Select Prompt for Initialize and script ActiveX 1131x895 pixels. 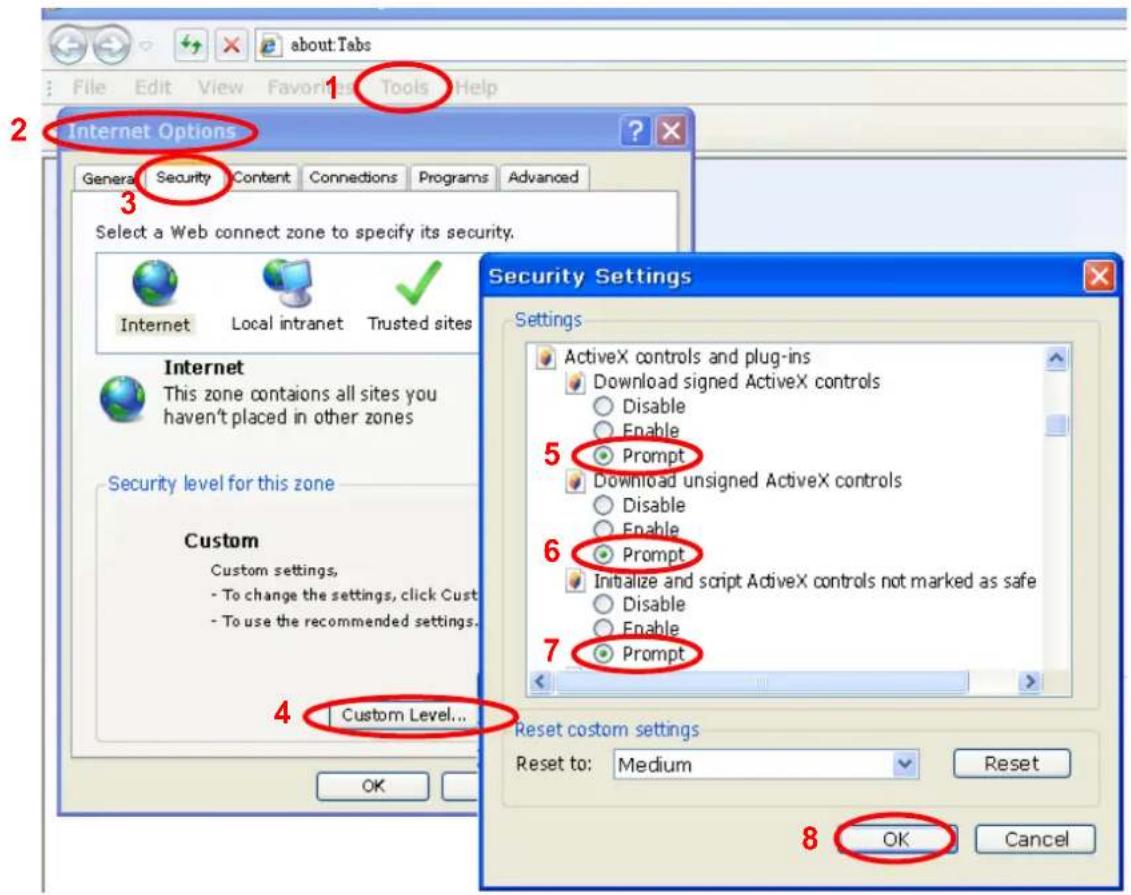click(603, 654)
